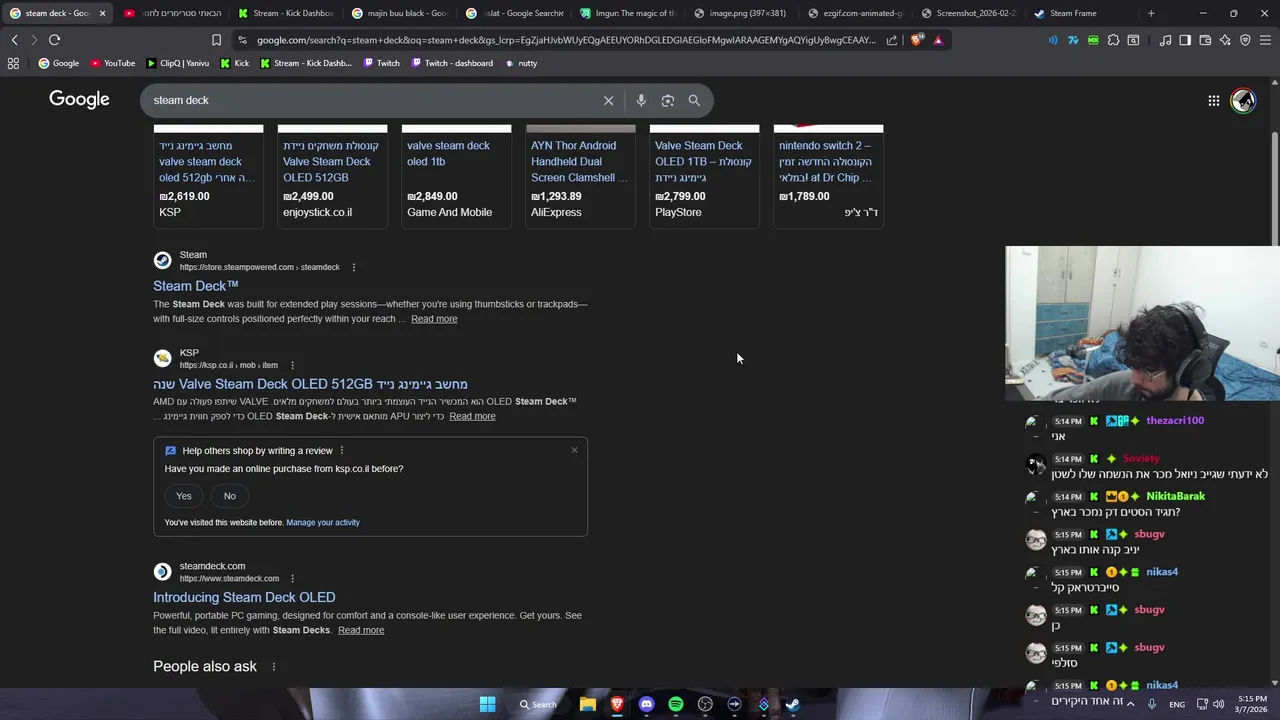This screenshot has height=720, width=1280.
Task: Open bookmarks apps grid icon
Action: pyautogui.click(x=13, y=63)
